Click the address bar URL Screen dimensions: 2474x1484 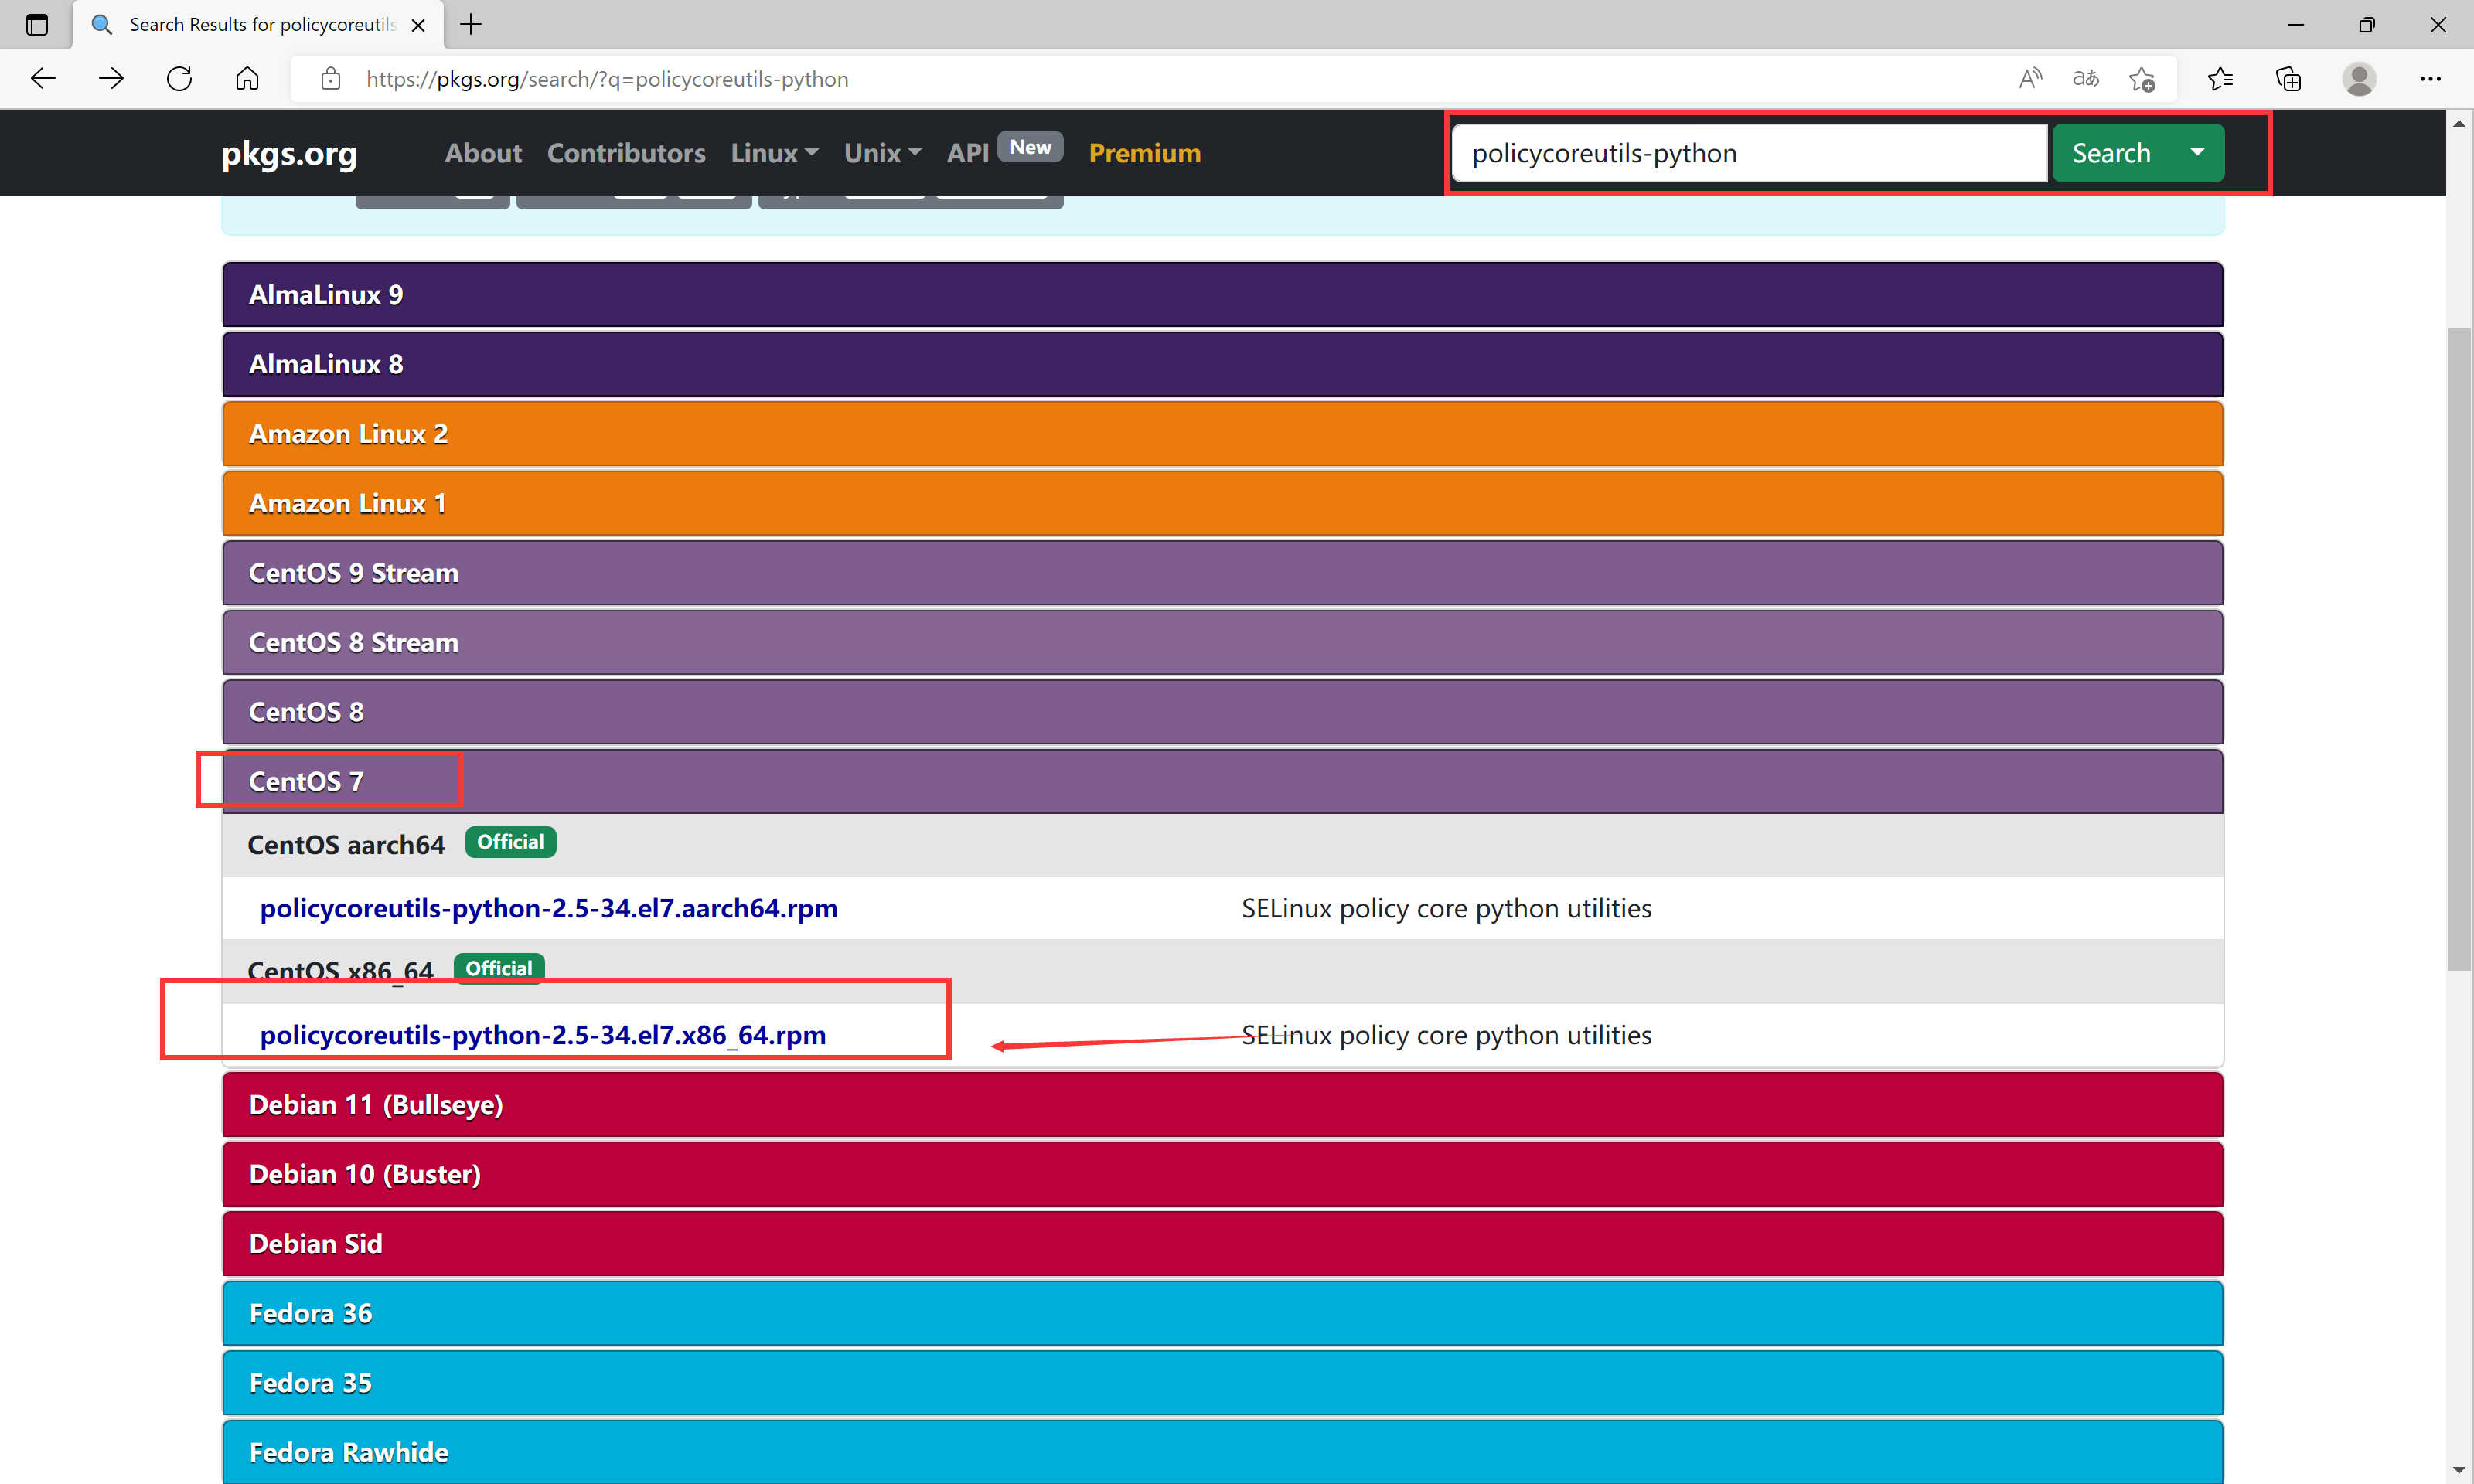(607, 79)
